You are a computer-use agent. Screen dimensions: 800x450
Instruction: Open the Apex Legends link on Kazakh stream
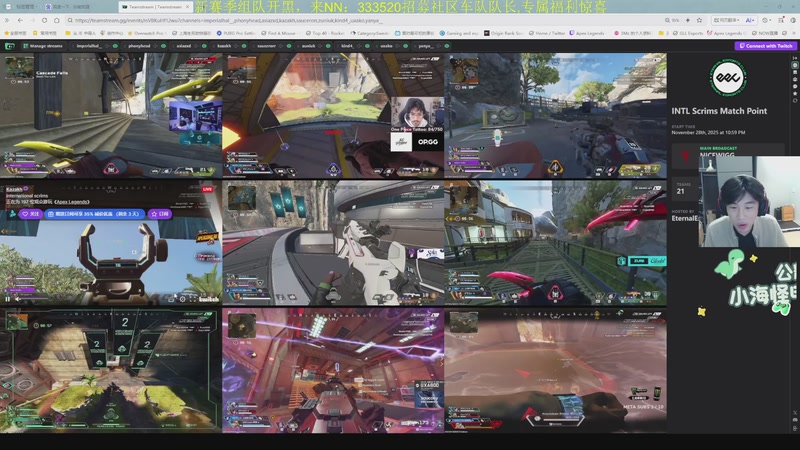72,202
